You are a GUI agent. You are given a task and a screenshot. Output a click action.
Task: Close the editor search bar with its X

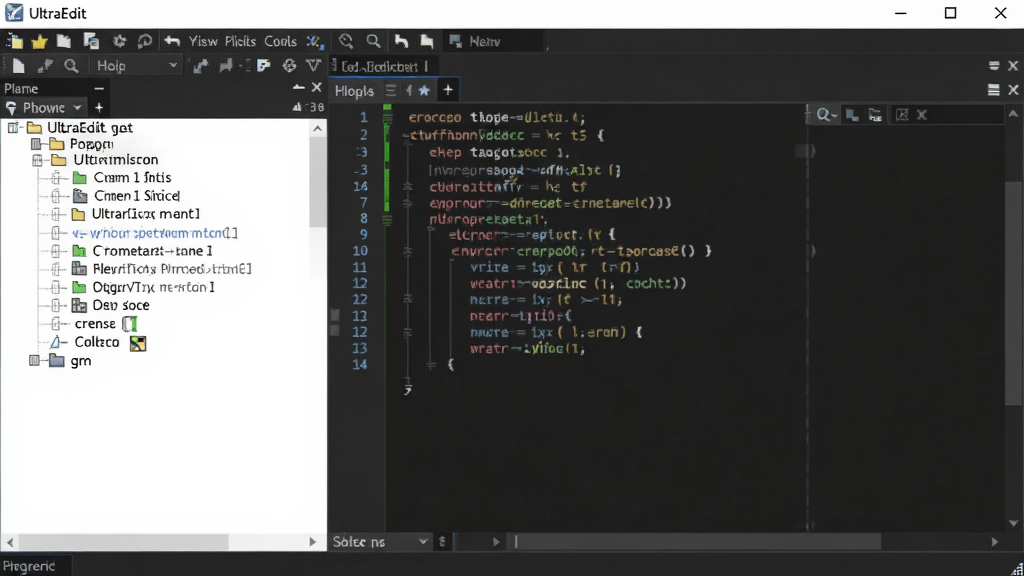point(922,115)
